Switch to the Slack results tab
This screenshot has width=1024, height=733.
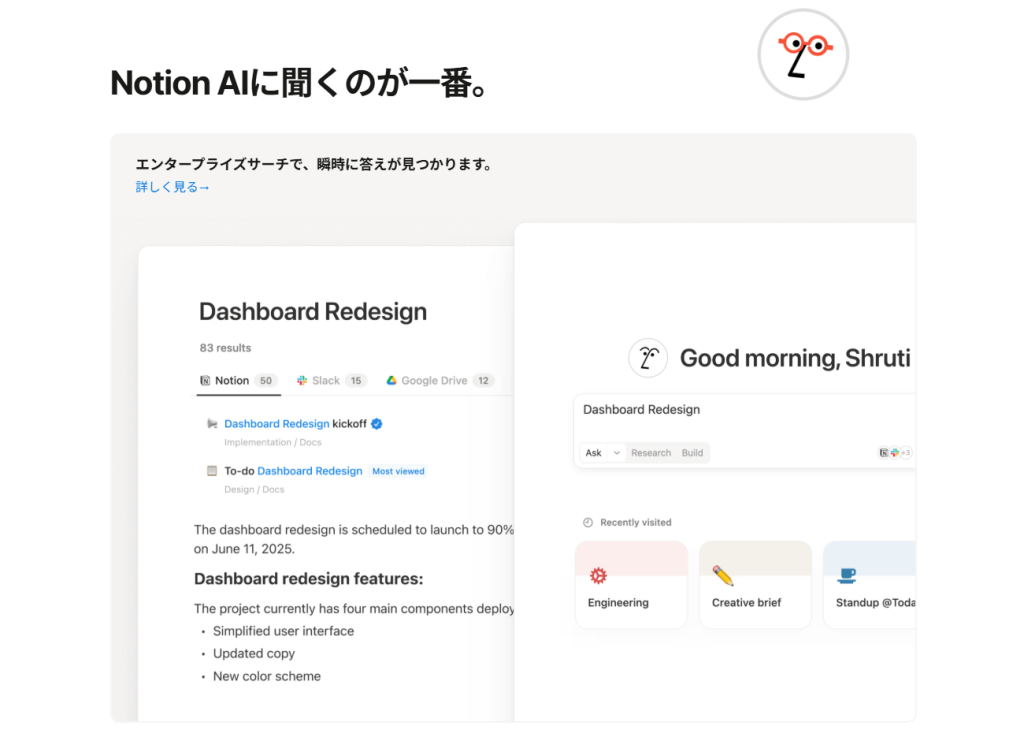pyautogui.click(x=332, y=380)
